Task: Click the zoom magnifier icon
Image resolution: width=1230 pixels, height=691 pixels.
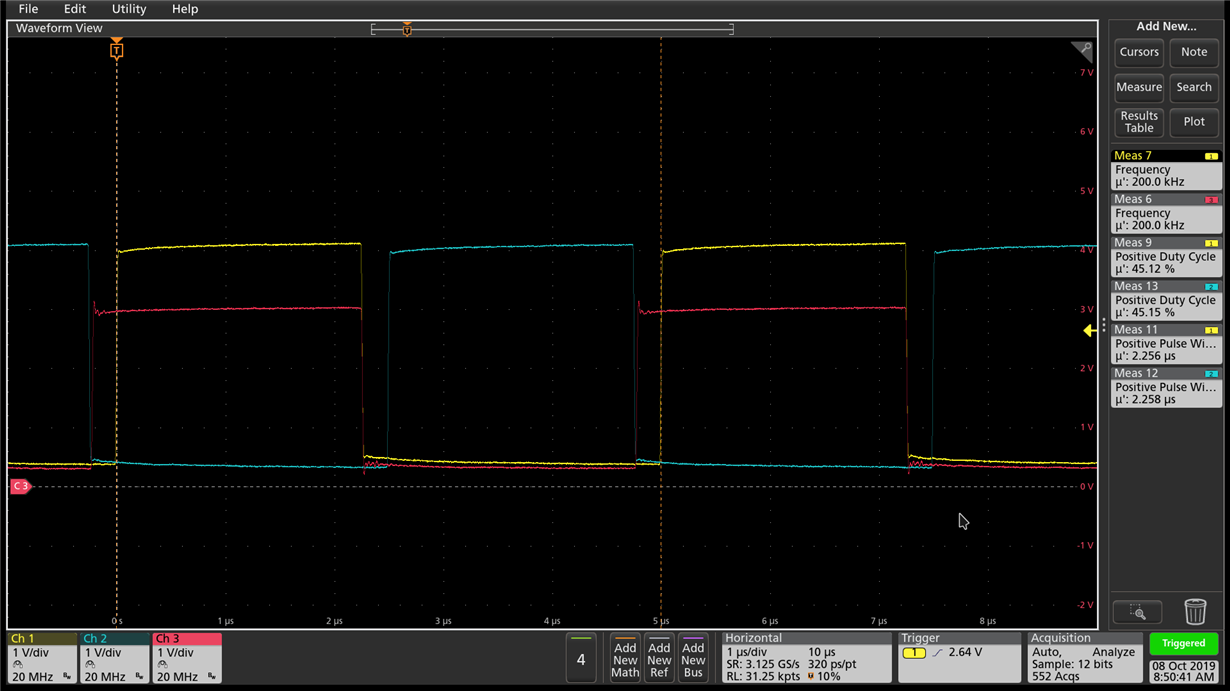Action: click(x=1138, y=611)
